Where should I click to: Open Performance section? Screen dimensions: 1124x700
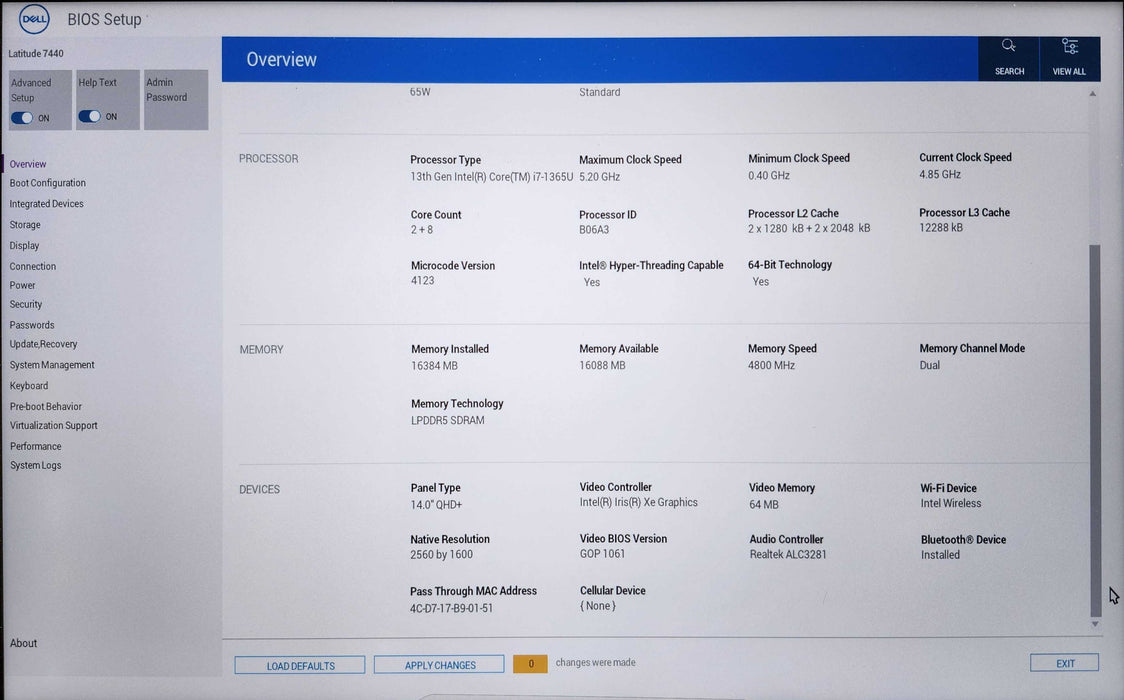click(x=36, y=446)
